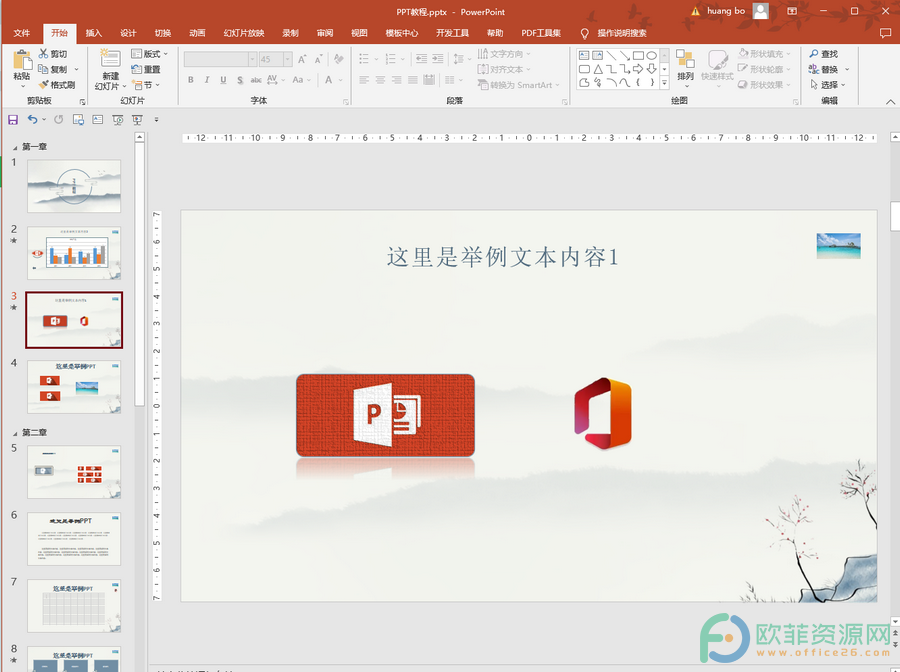Click the image insert icon in quick access toolbar
The width and height of the screenshot is (900, 672).
tap(78, 119)
